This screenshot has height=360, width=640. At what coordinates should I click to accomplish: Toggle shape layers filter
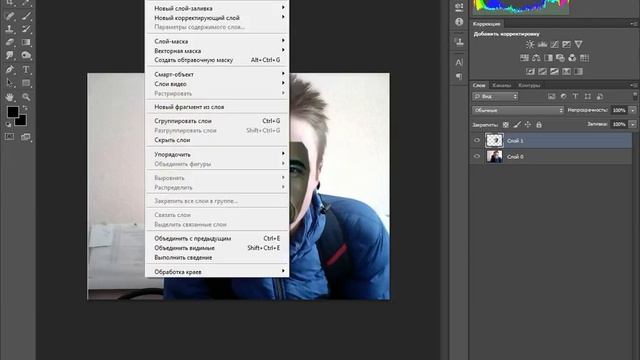[587, 96]
